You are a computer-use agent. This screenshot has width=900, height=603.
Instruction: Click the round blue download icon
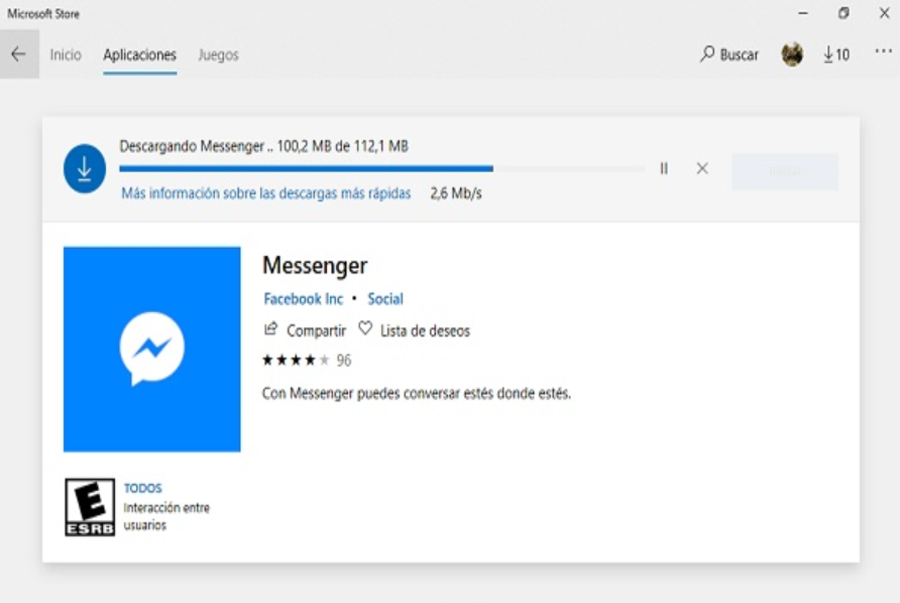(x=84, y=169)
